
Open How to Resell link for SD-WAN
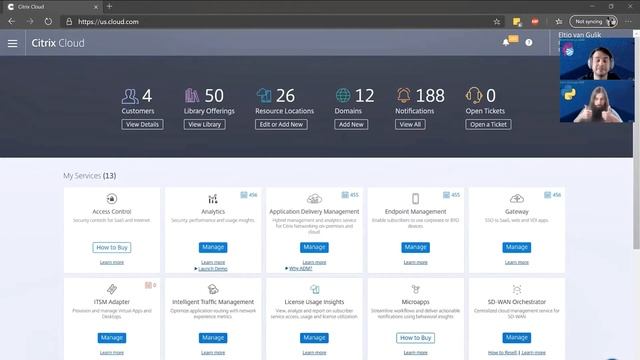tap(502, 353)
